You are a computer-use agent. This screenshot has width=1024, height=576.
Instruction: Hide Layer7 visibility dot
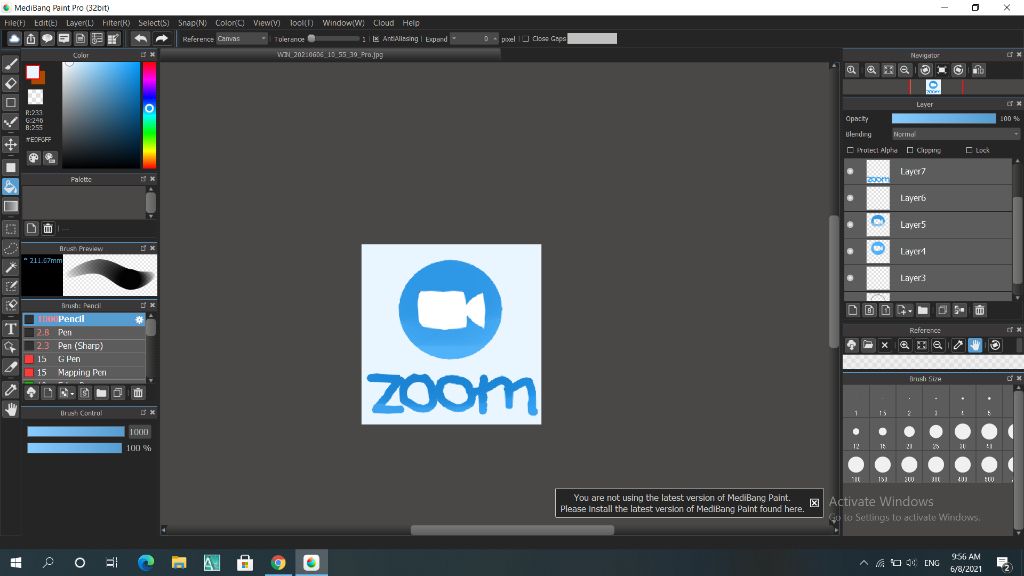[850, 172]
